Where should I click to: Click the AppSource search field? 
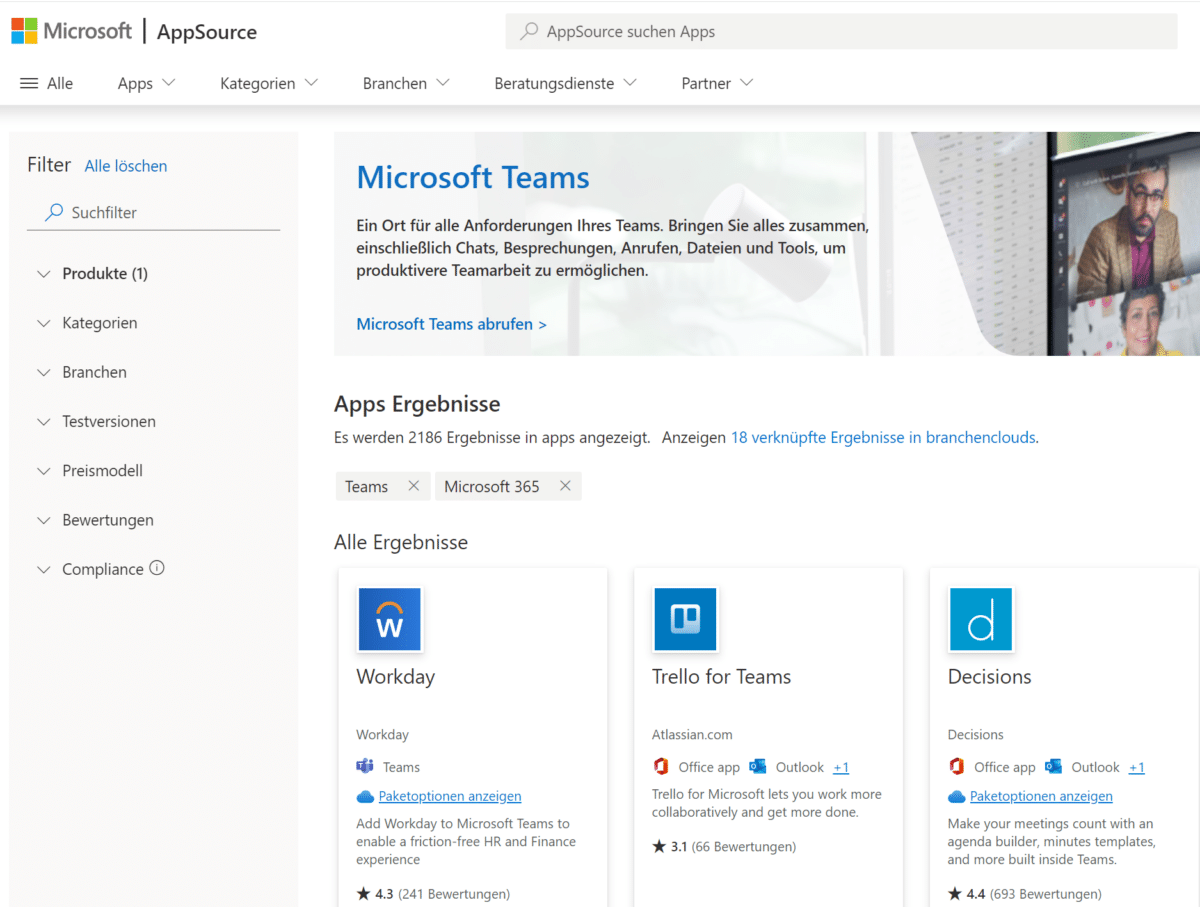(840, 32)
